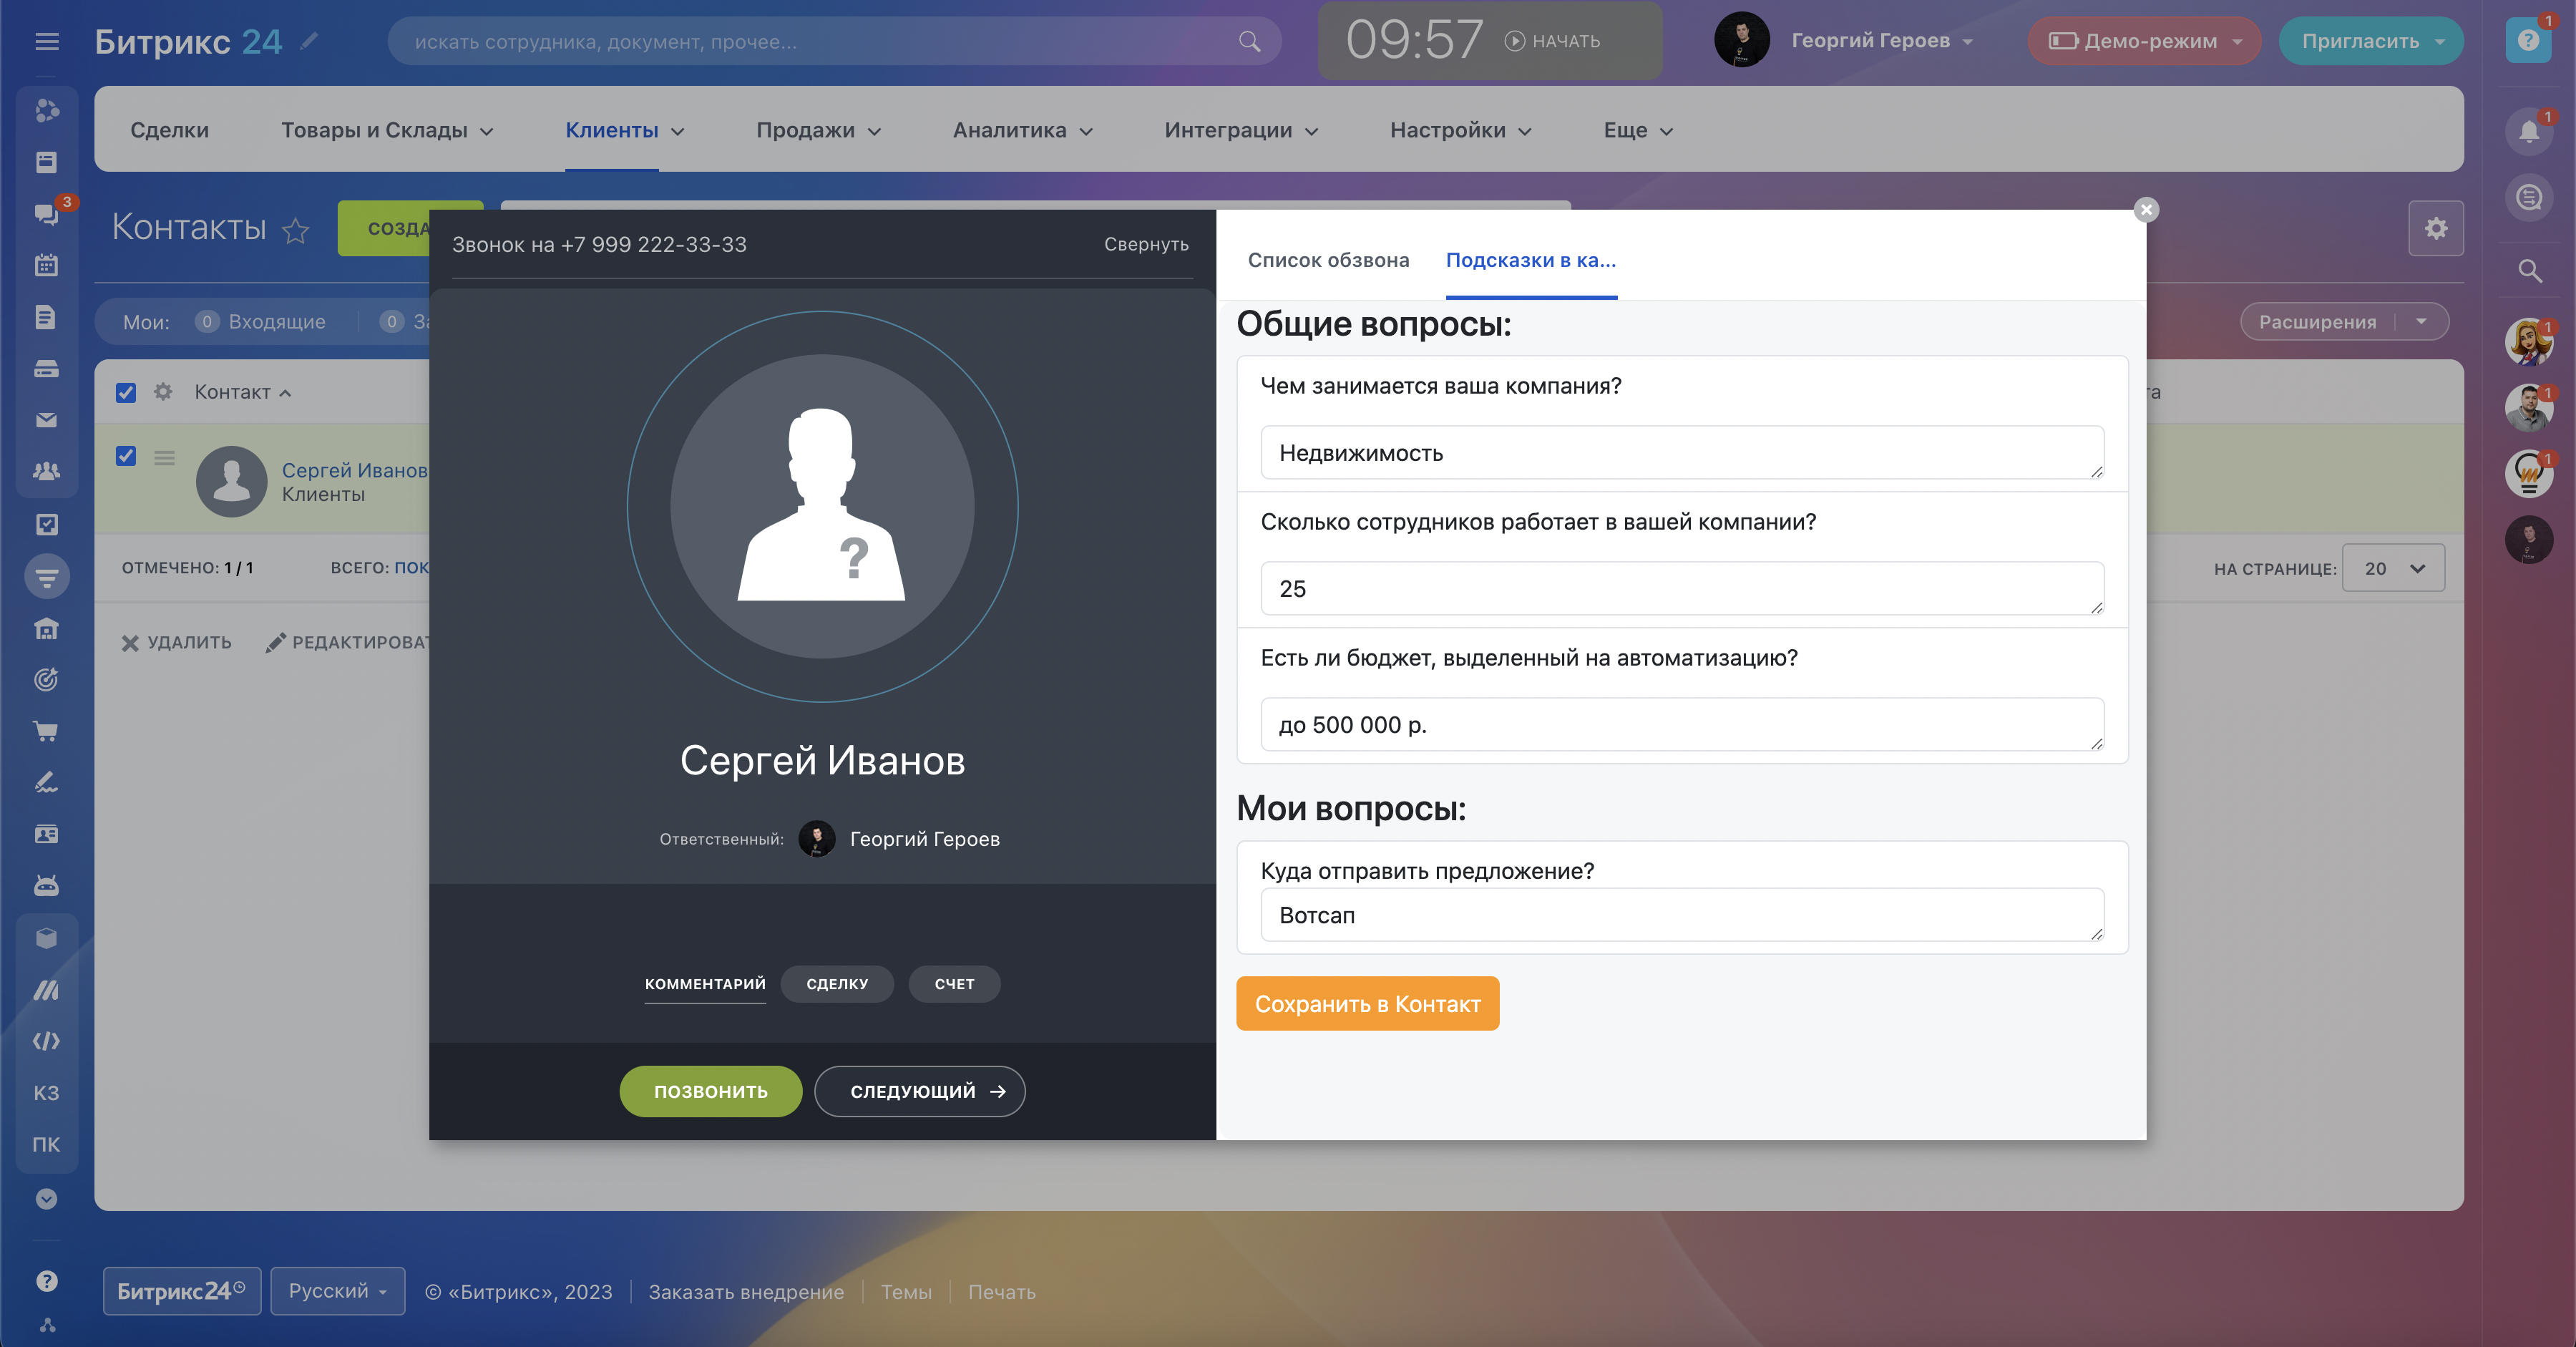2576x1347 pixels.
Task: Click the green ПОЗВОНИТЬ button
Action: coord(710,1091)
